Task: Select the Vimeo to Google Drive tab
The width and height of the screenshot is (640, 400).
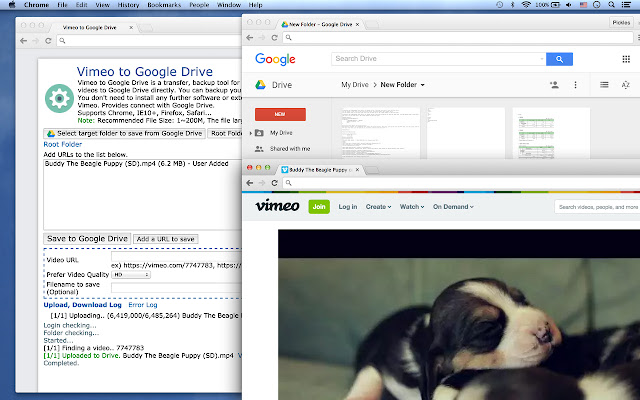Action: tap(89, 28)
